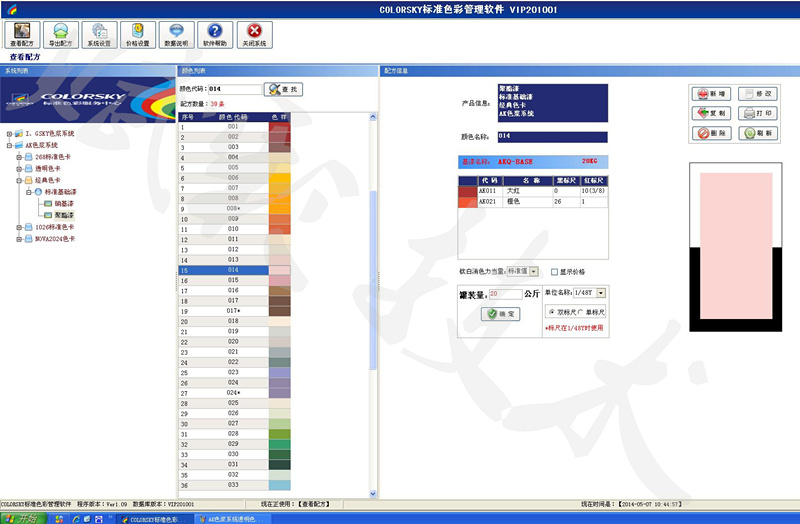Select the 单标尺 radio button

(580, 312)
